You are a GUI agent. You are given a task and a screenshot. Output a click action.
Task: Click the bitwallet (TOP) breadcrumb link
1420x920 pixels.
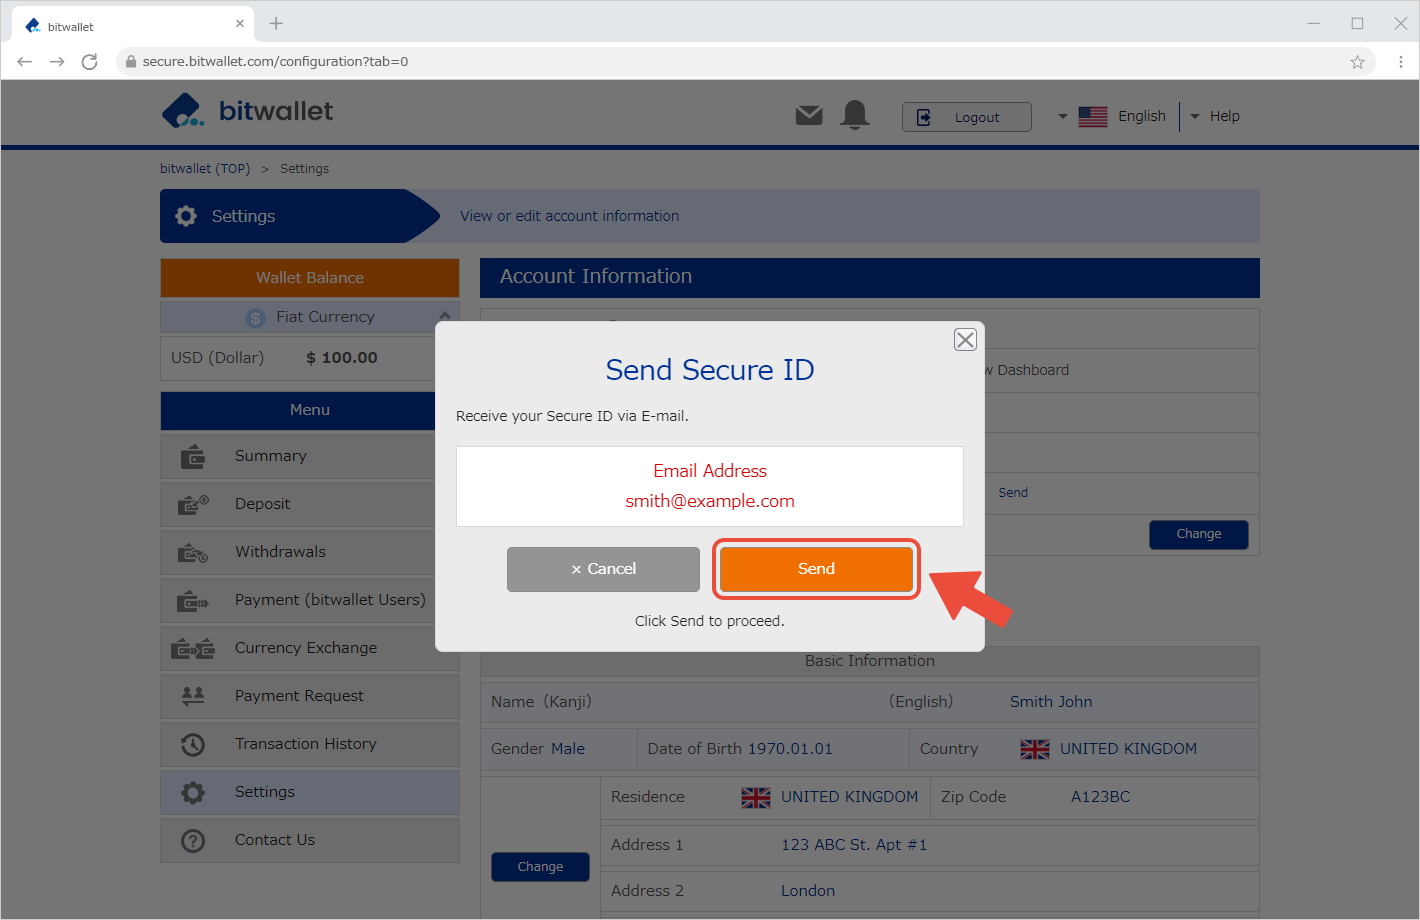(205, 168)
